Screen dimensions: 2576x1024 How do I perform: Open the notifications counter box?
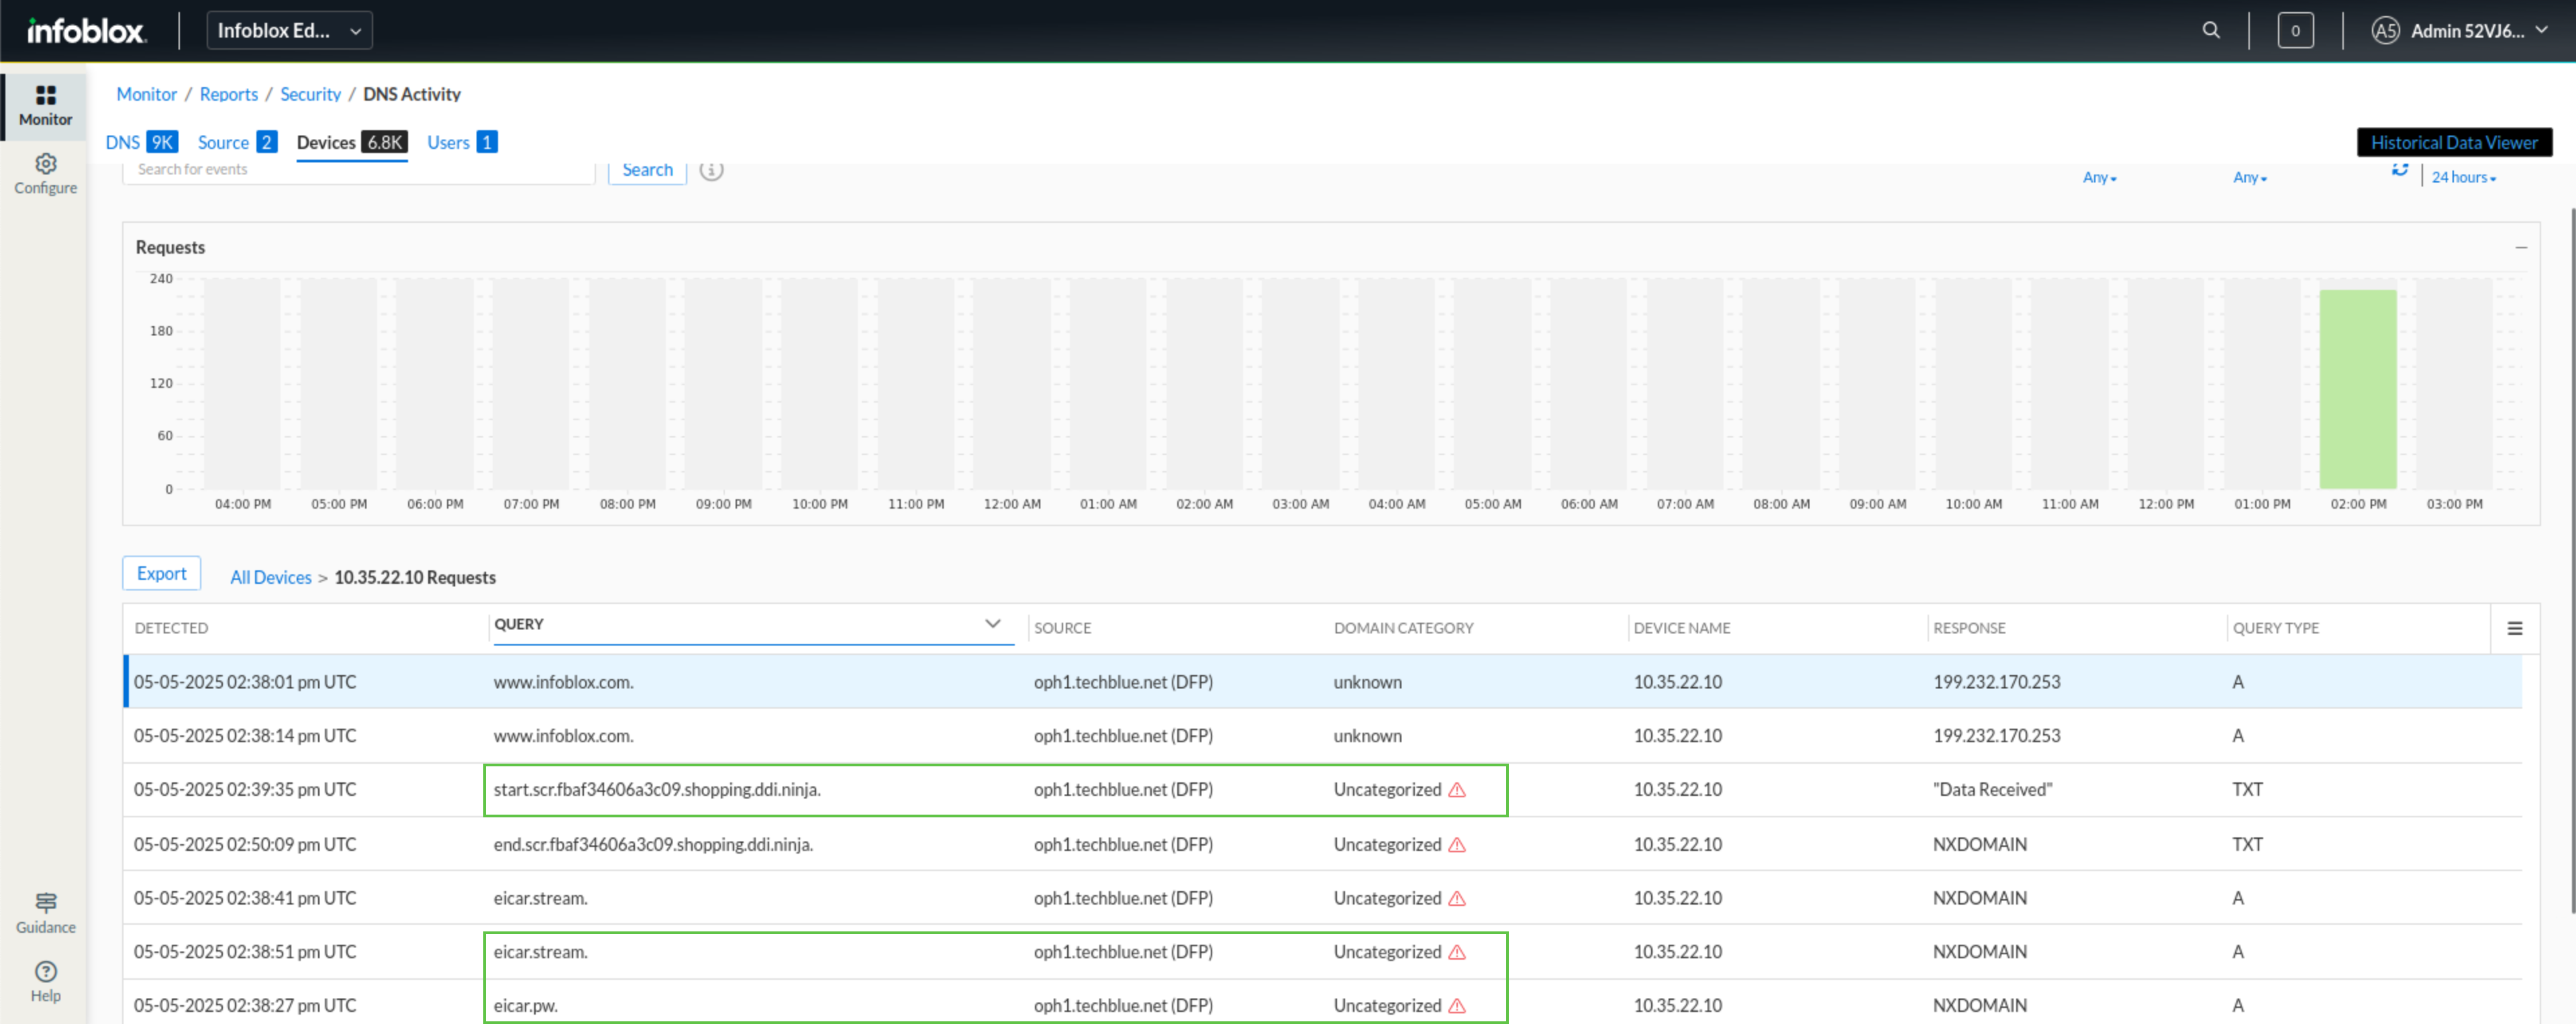(2295, 30)
